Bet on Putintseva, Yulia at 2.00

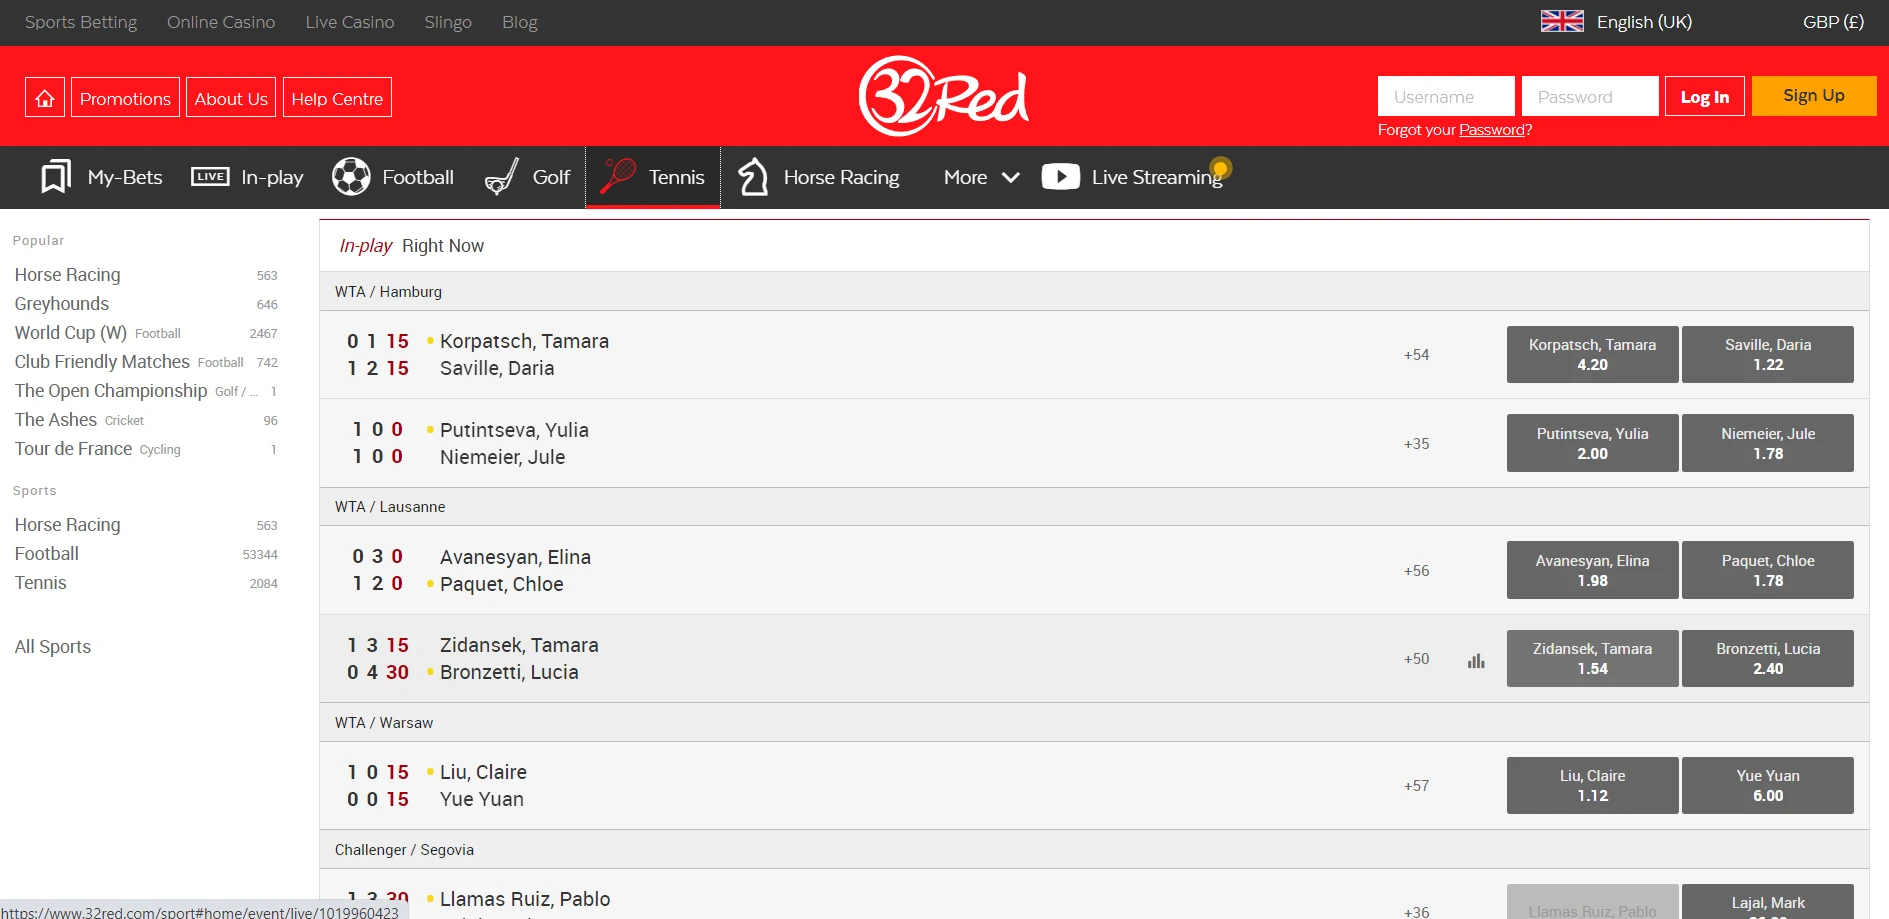click(x=1593, y=443)
